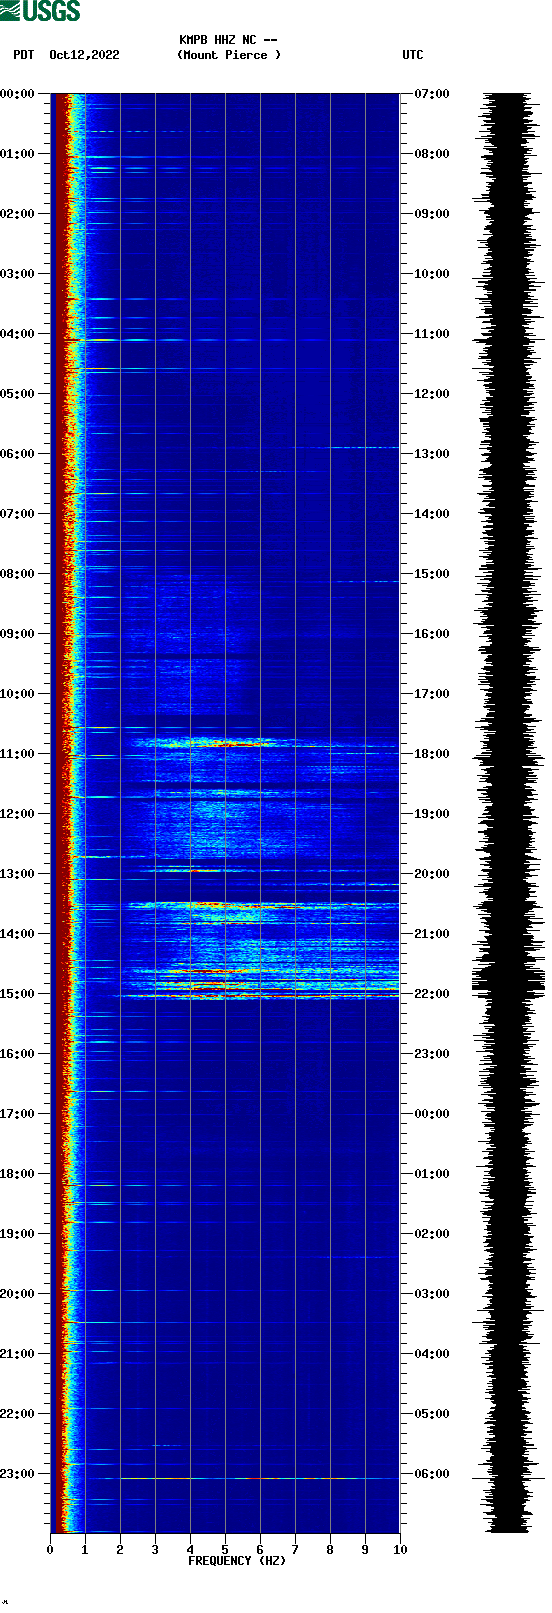Click the 20:00 PDT time label
Viewport: 552px width, 1613px height.
(x=17, y=1294)
